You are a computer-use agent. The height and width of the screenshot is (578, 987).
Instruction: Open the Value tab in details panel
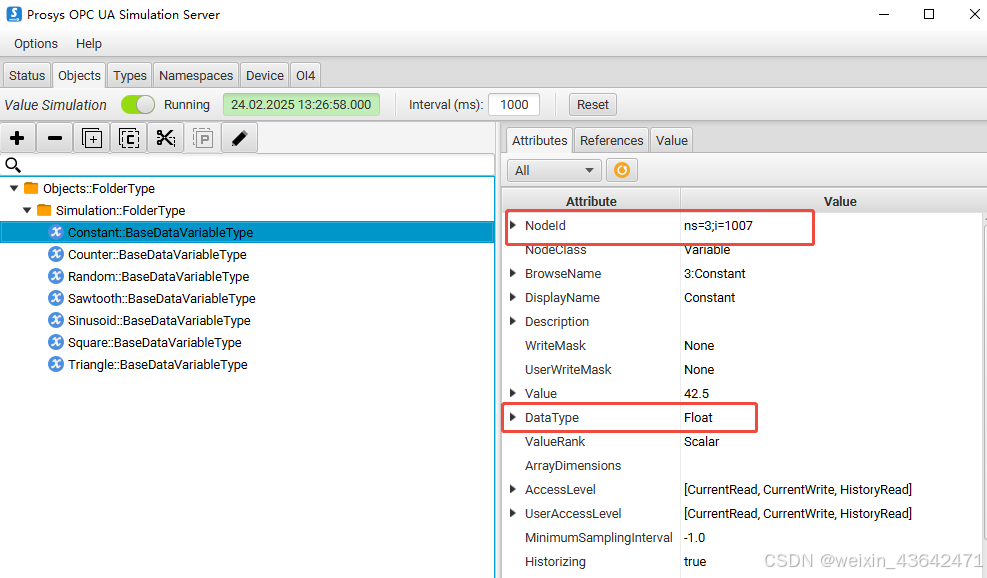point(672,140)
